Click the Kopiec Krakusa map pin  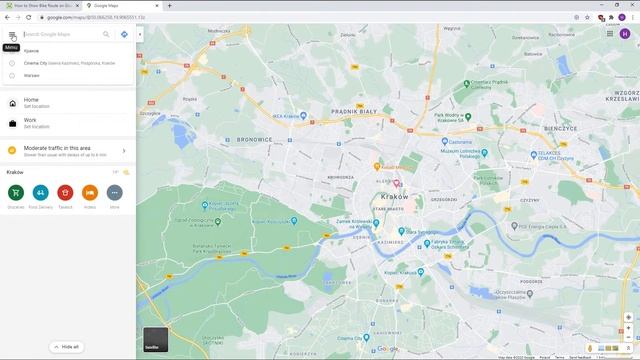(x=421, y=271)
